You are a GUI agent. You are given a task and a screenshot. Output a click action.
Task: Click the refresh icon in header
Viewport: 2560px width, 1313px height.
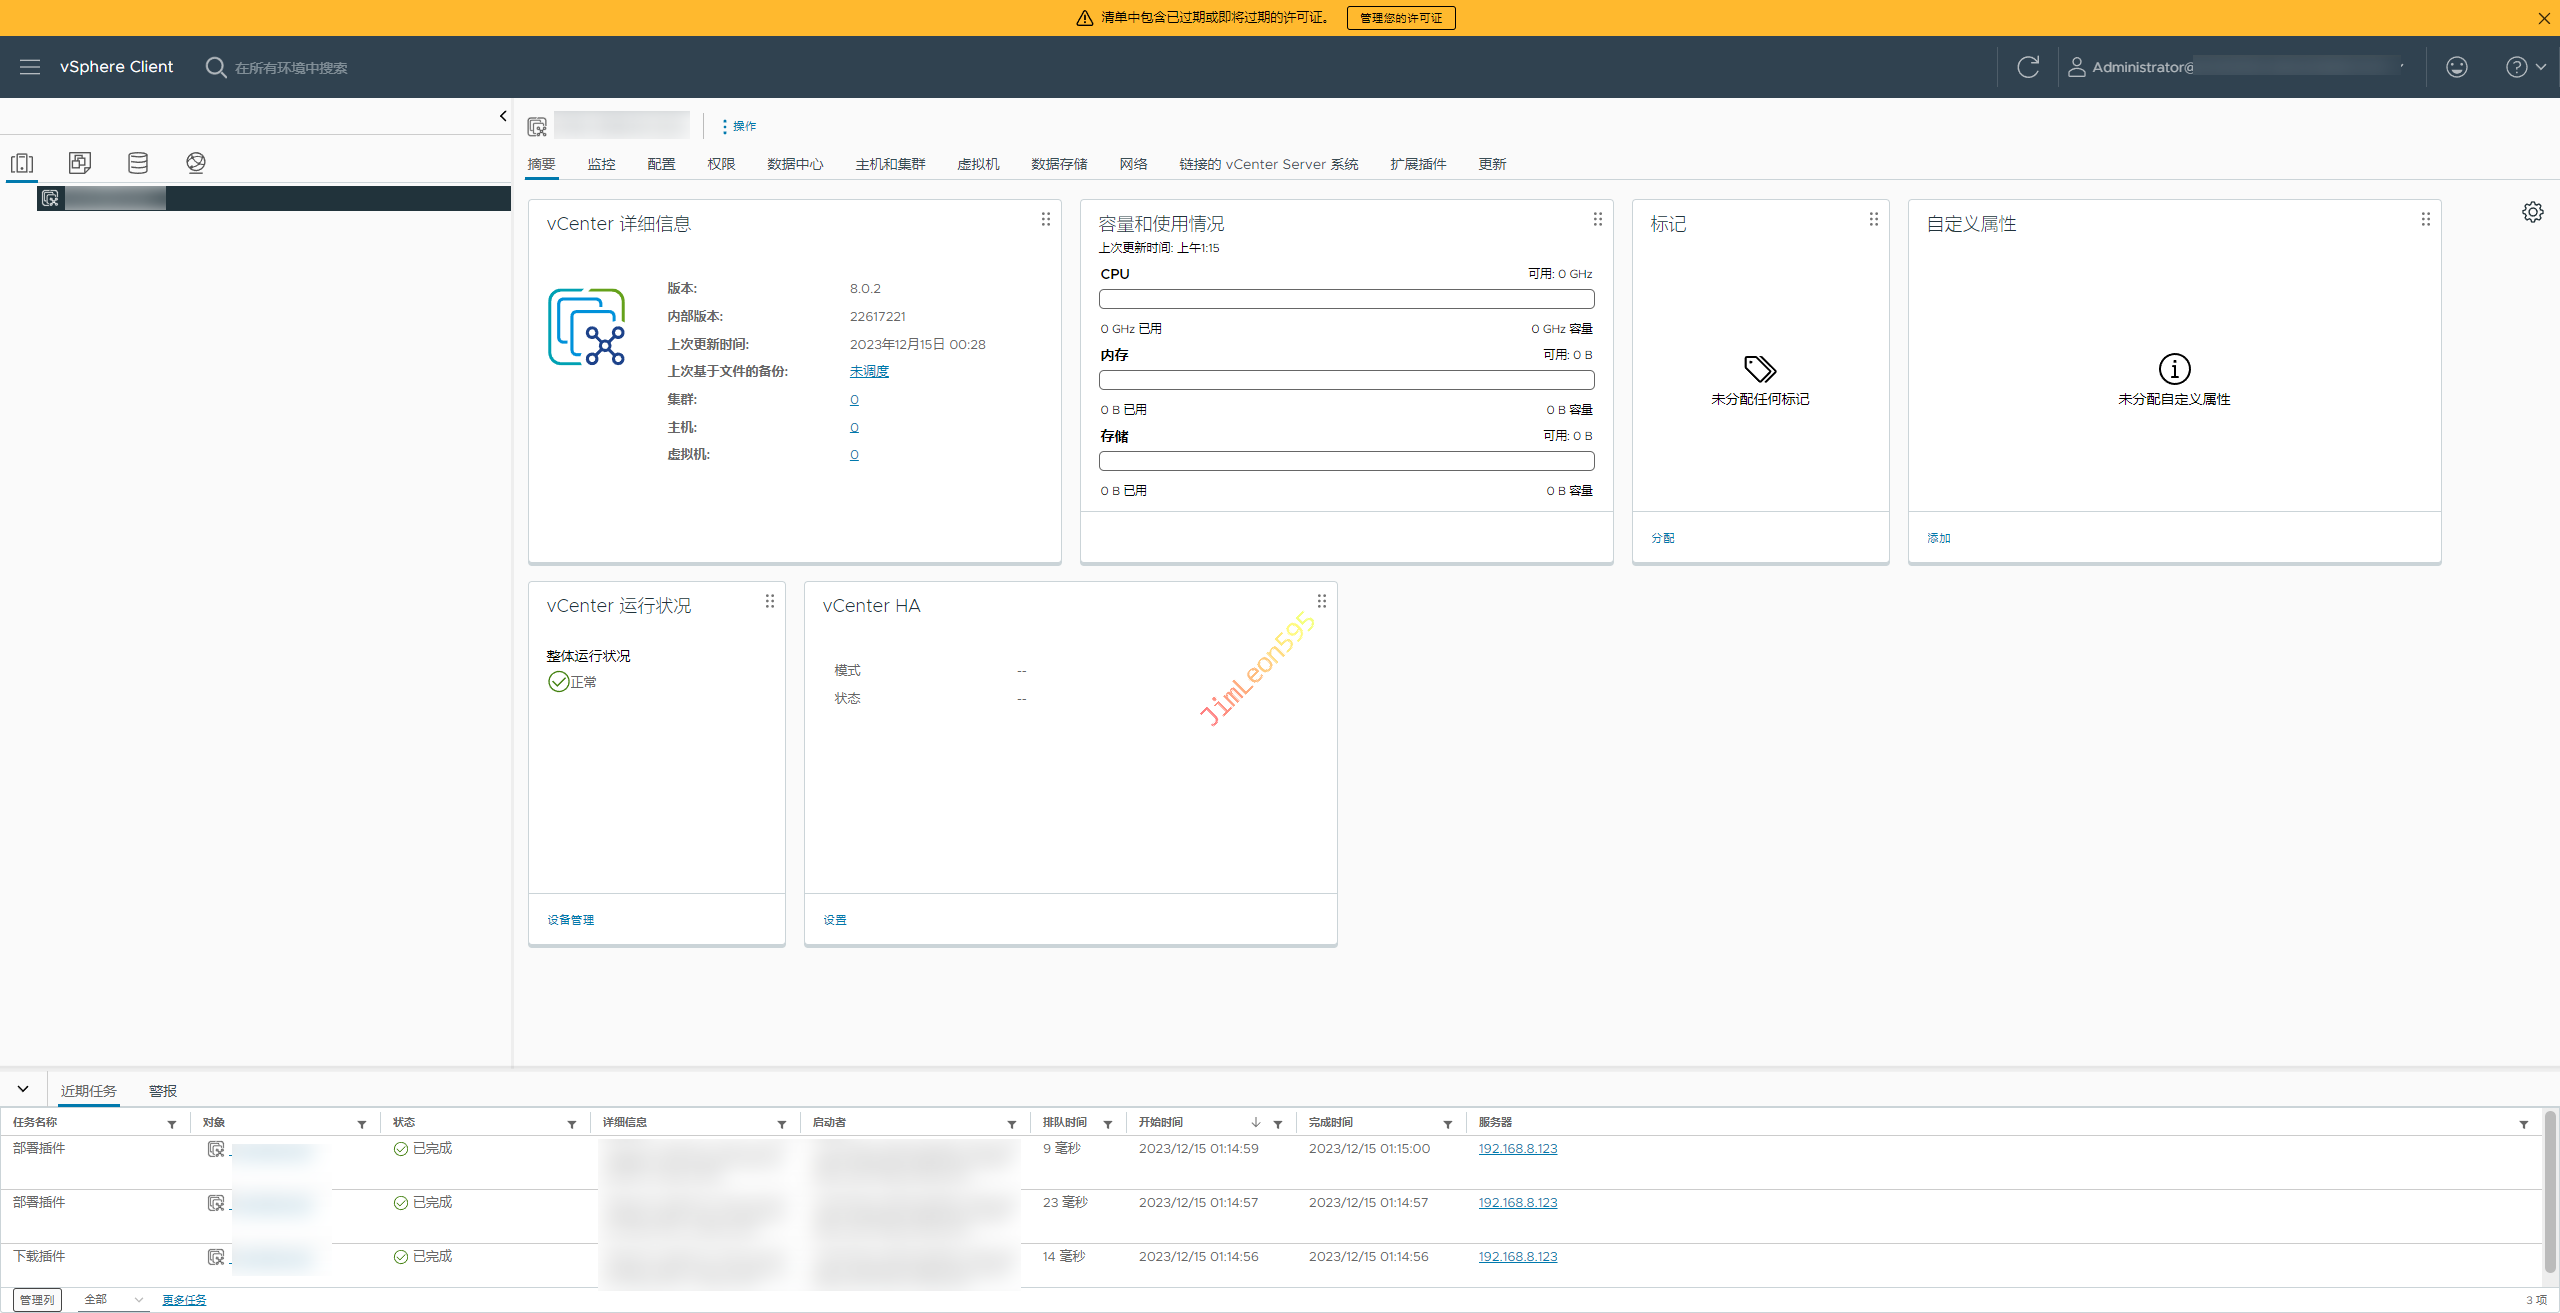(2028, 67)
